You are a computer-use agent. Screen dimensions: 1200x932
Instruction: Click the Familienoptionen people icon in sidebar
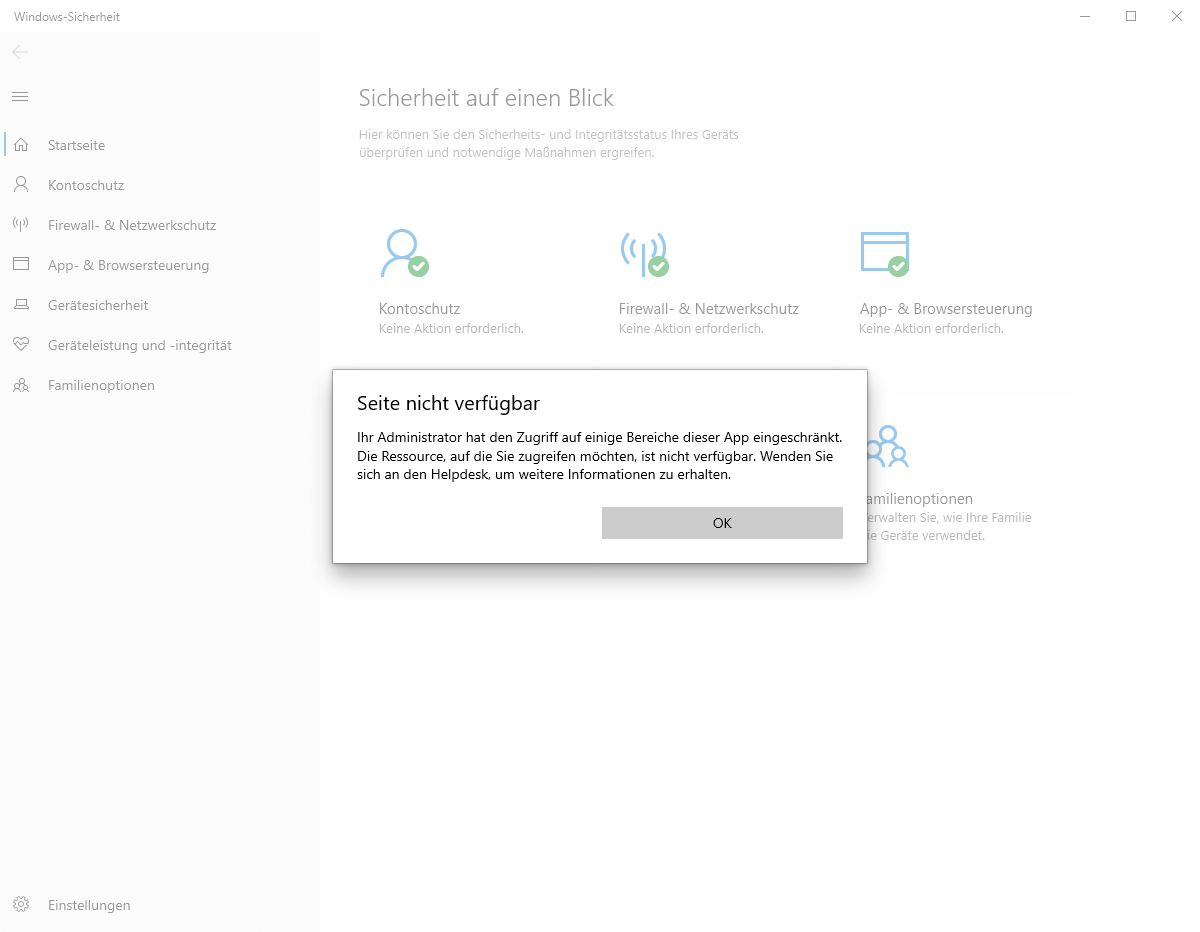(x=21, y=385)
